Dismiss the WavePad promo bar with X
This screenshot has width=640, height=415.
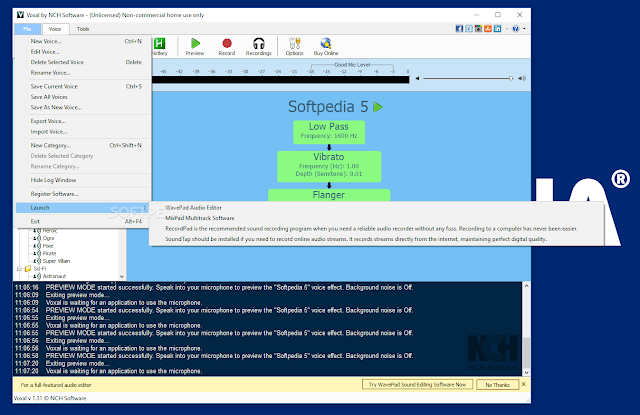click(524, 384)
